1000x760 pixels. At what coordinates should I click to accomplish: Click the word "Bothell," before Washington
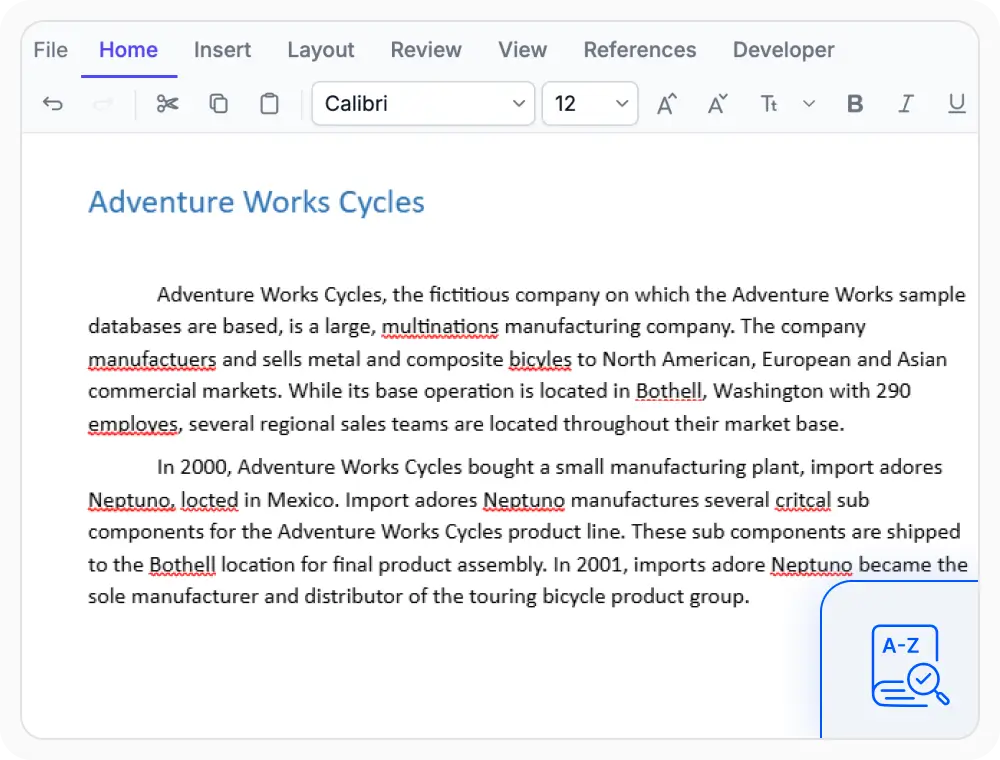[671, 391]
